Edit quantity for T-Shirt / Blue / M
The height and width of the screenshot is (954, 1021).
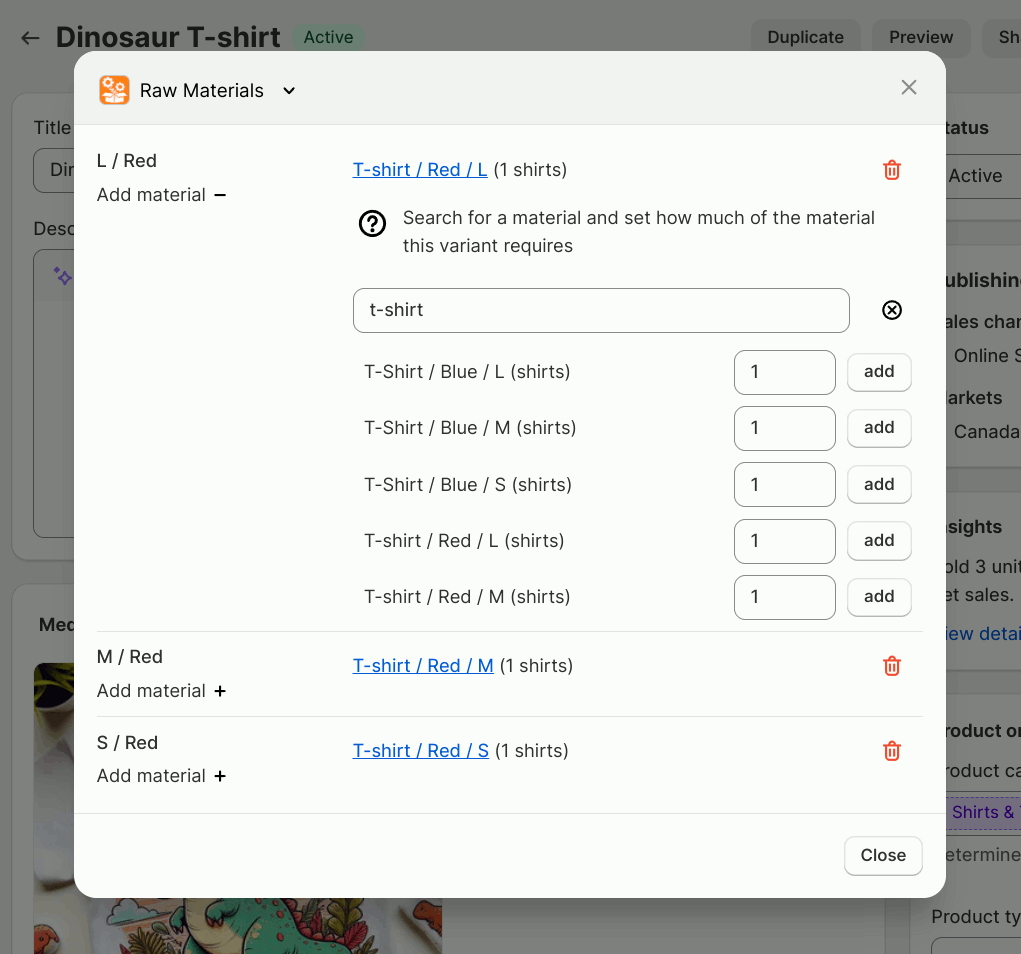pos(785,428)
